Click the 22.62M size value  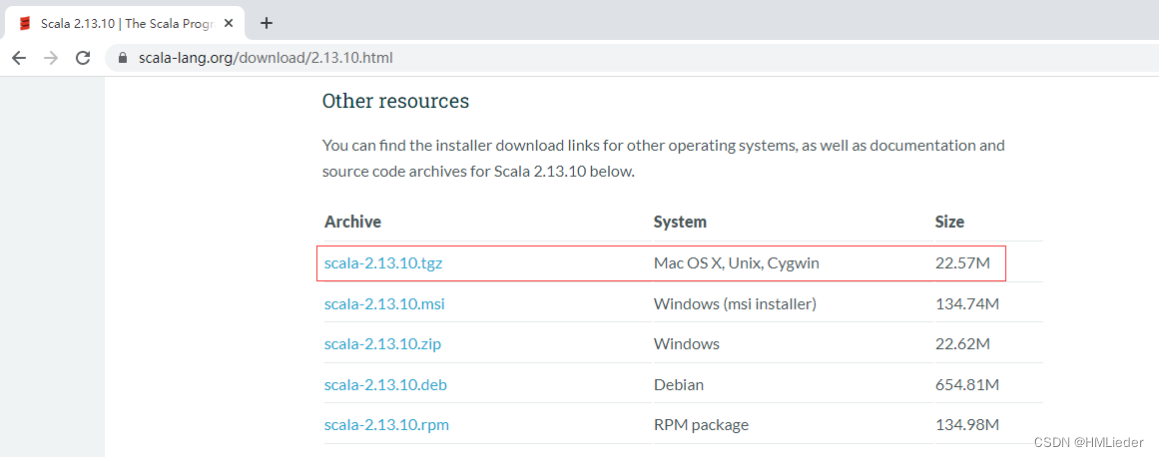[962, 344]
